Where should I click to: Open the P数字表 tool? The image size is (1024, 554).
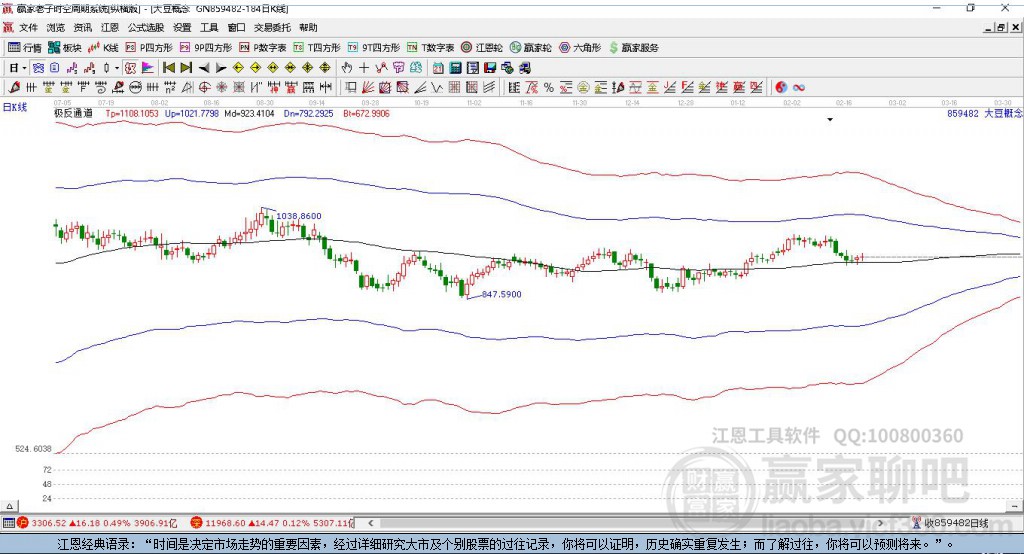pos(263,48)
